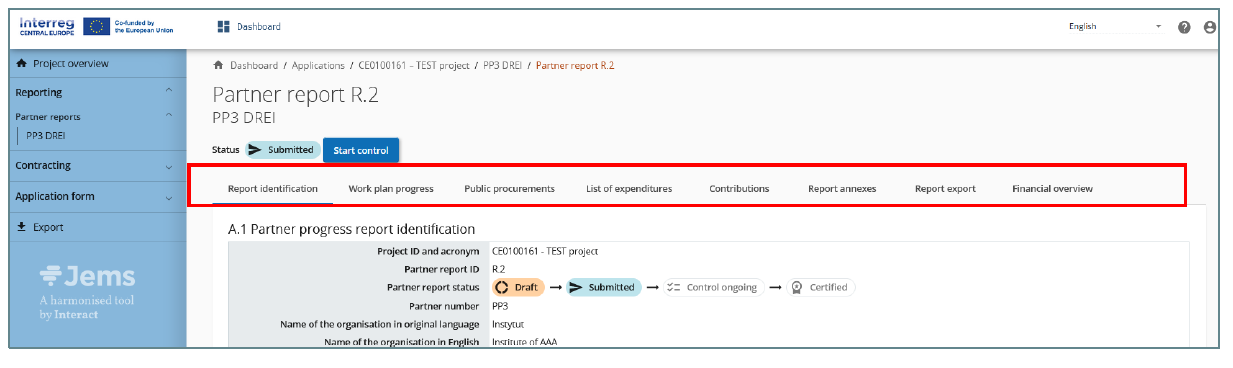This screenshot has height=368, width=1233.
Task: Click the Submitted status chip near Start control
Action: 282,150
